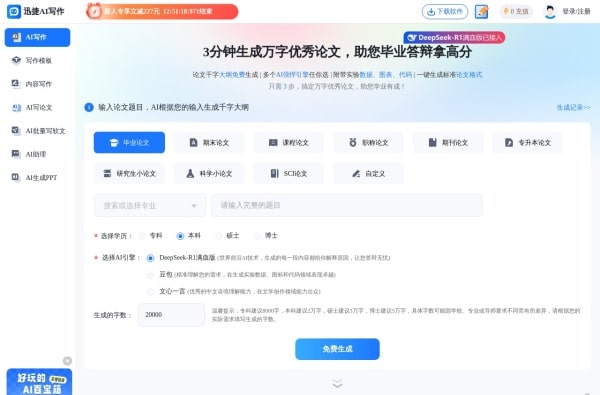This screenshot has width=600, height=395.
Task: Select the 科学小论文 paper type tab
Action: 209,173
